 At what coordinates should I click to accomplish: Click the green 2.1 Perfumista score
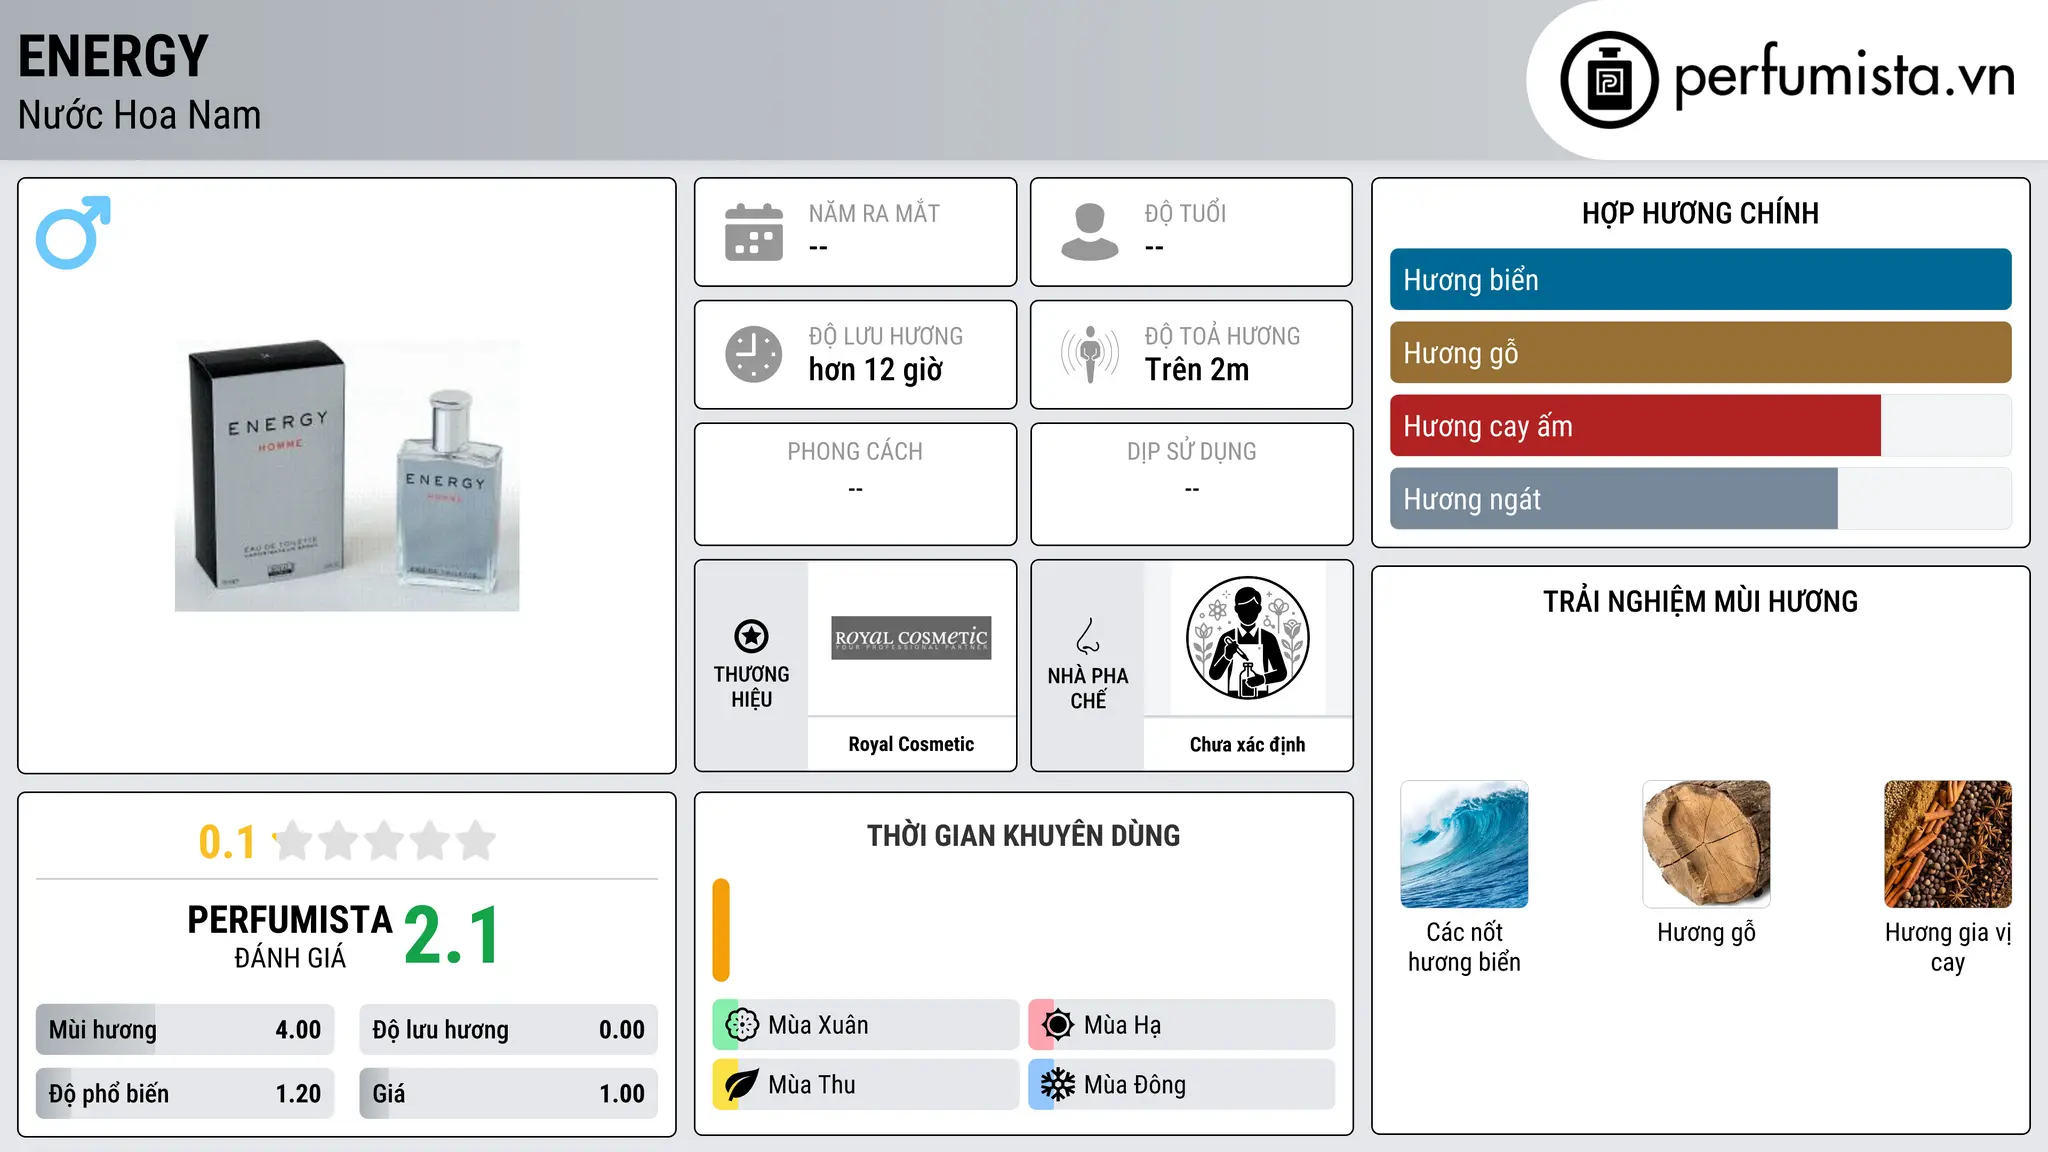[x=452, y=936]
